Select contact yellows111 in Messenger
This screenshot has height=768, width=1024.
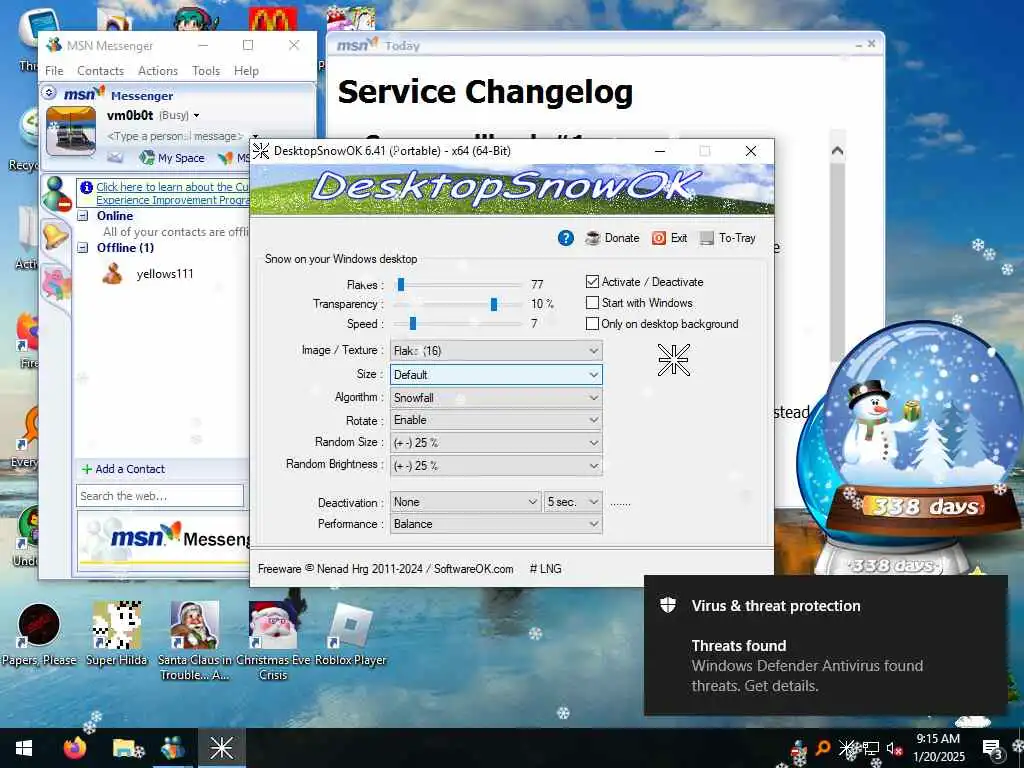click(x=148, y=274)
